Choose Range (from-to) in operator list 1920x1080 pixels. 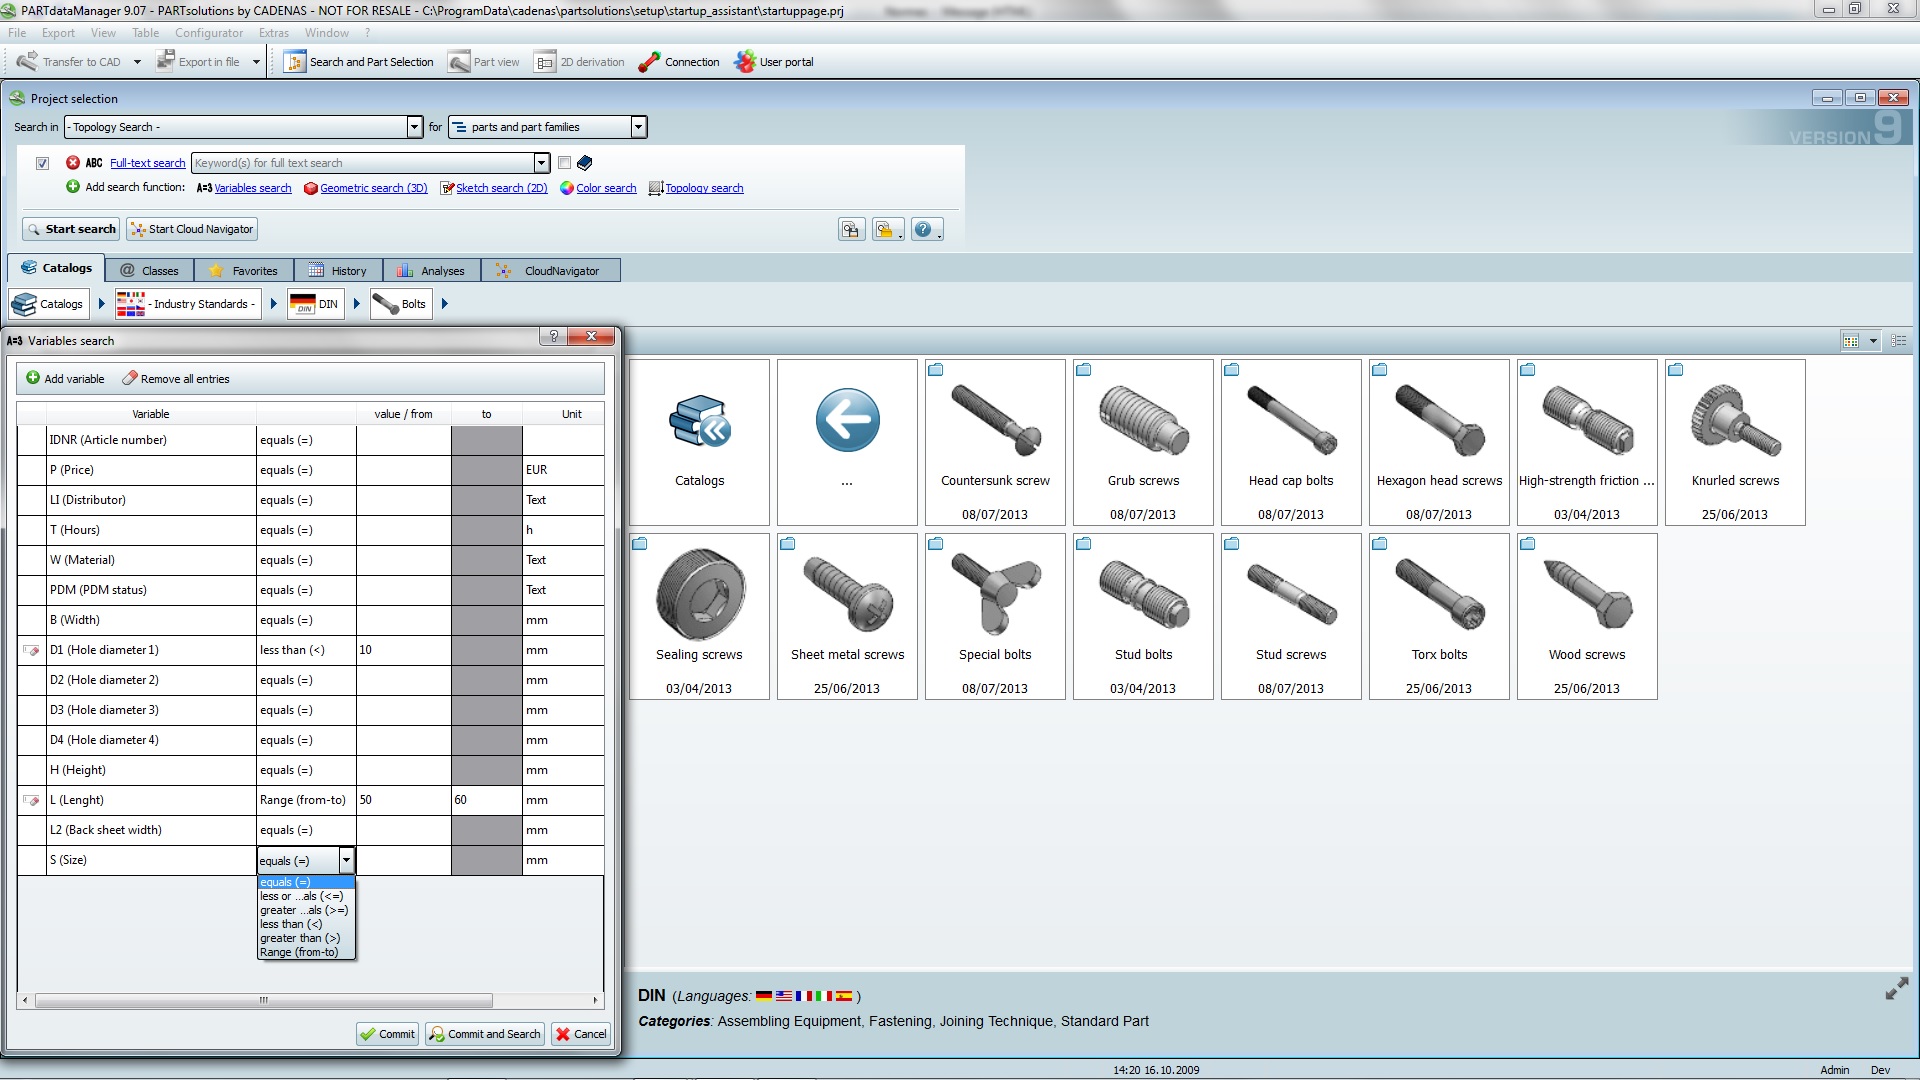click(300, 952)
